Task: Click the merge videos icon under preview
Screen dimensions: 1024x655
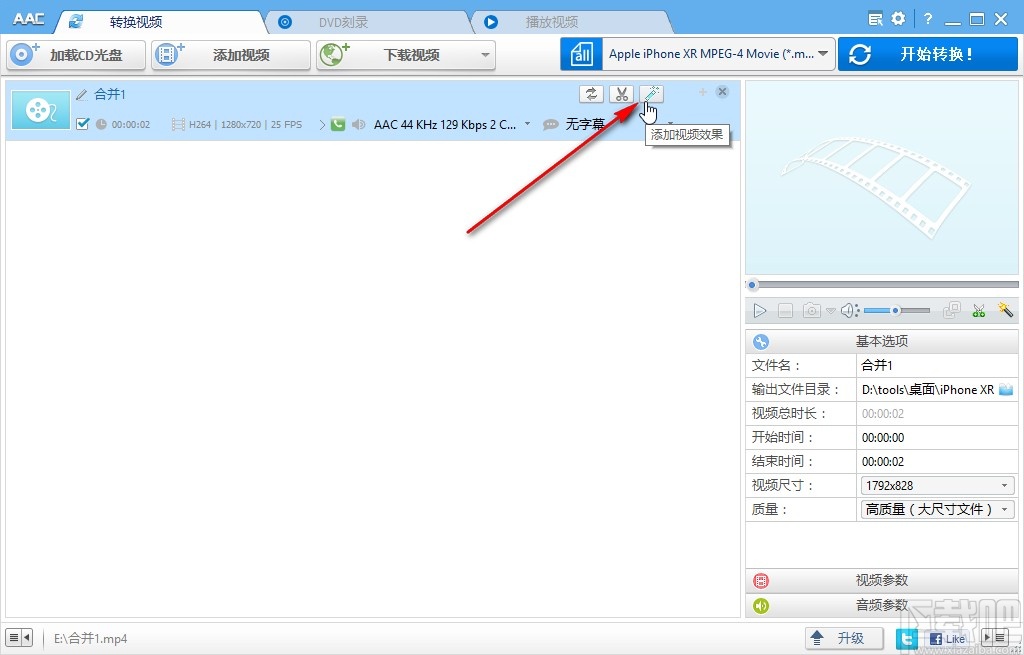Action: (951, 310)
